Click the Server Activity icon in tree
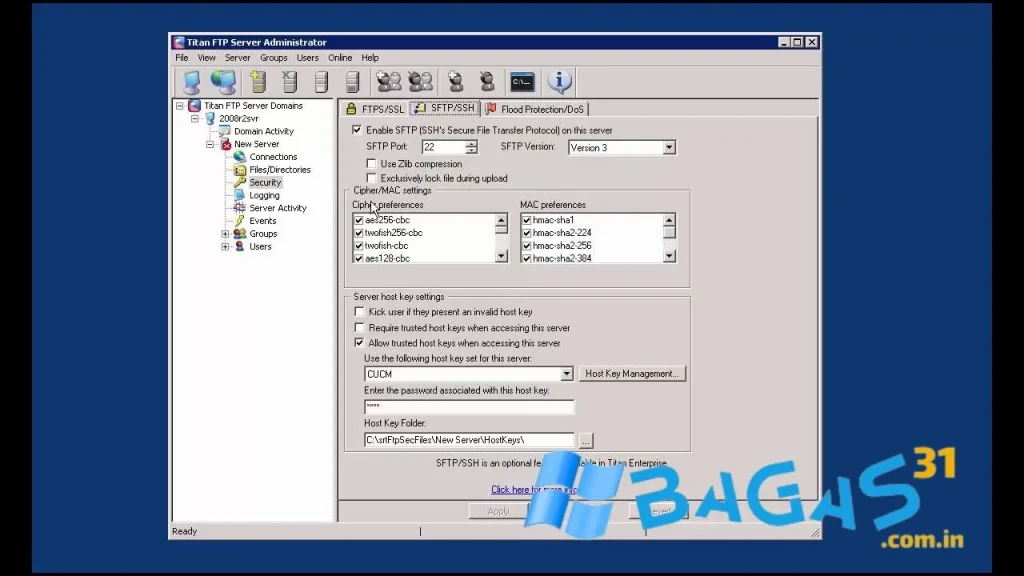Viewport: 1024px width, 576px height. pos(240,208)
